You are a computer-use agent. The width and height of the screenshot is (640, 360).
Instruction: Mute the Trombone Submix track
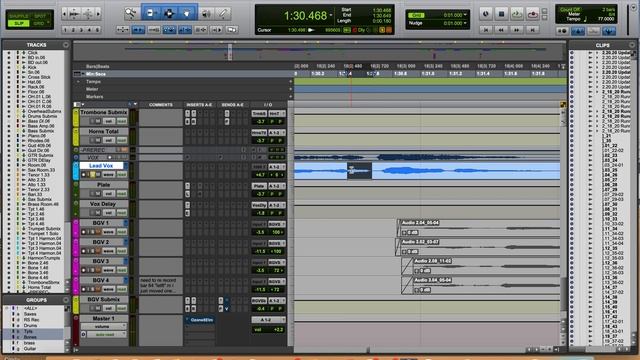point(98,121)
